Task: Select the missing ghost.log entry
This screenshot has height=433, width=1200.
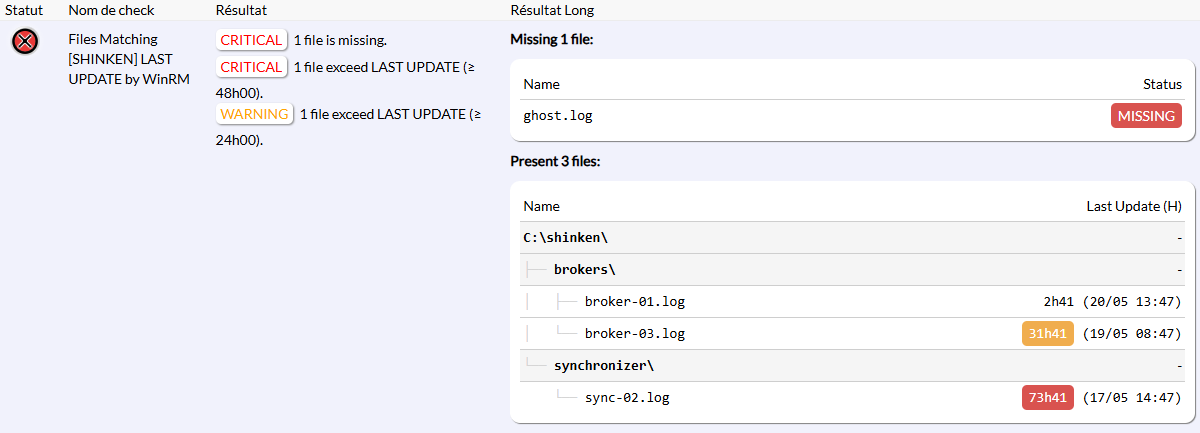Action: point(852,116)
